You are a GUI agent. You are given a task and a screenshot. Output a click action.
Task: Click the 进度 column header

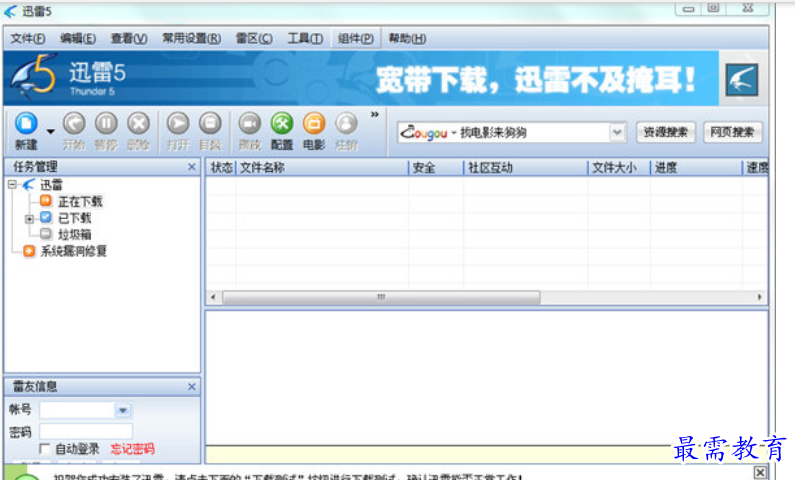click(x=696, y=168)
